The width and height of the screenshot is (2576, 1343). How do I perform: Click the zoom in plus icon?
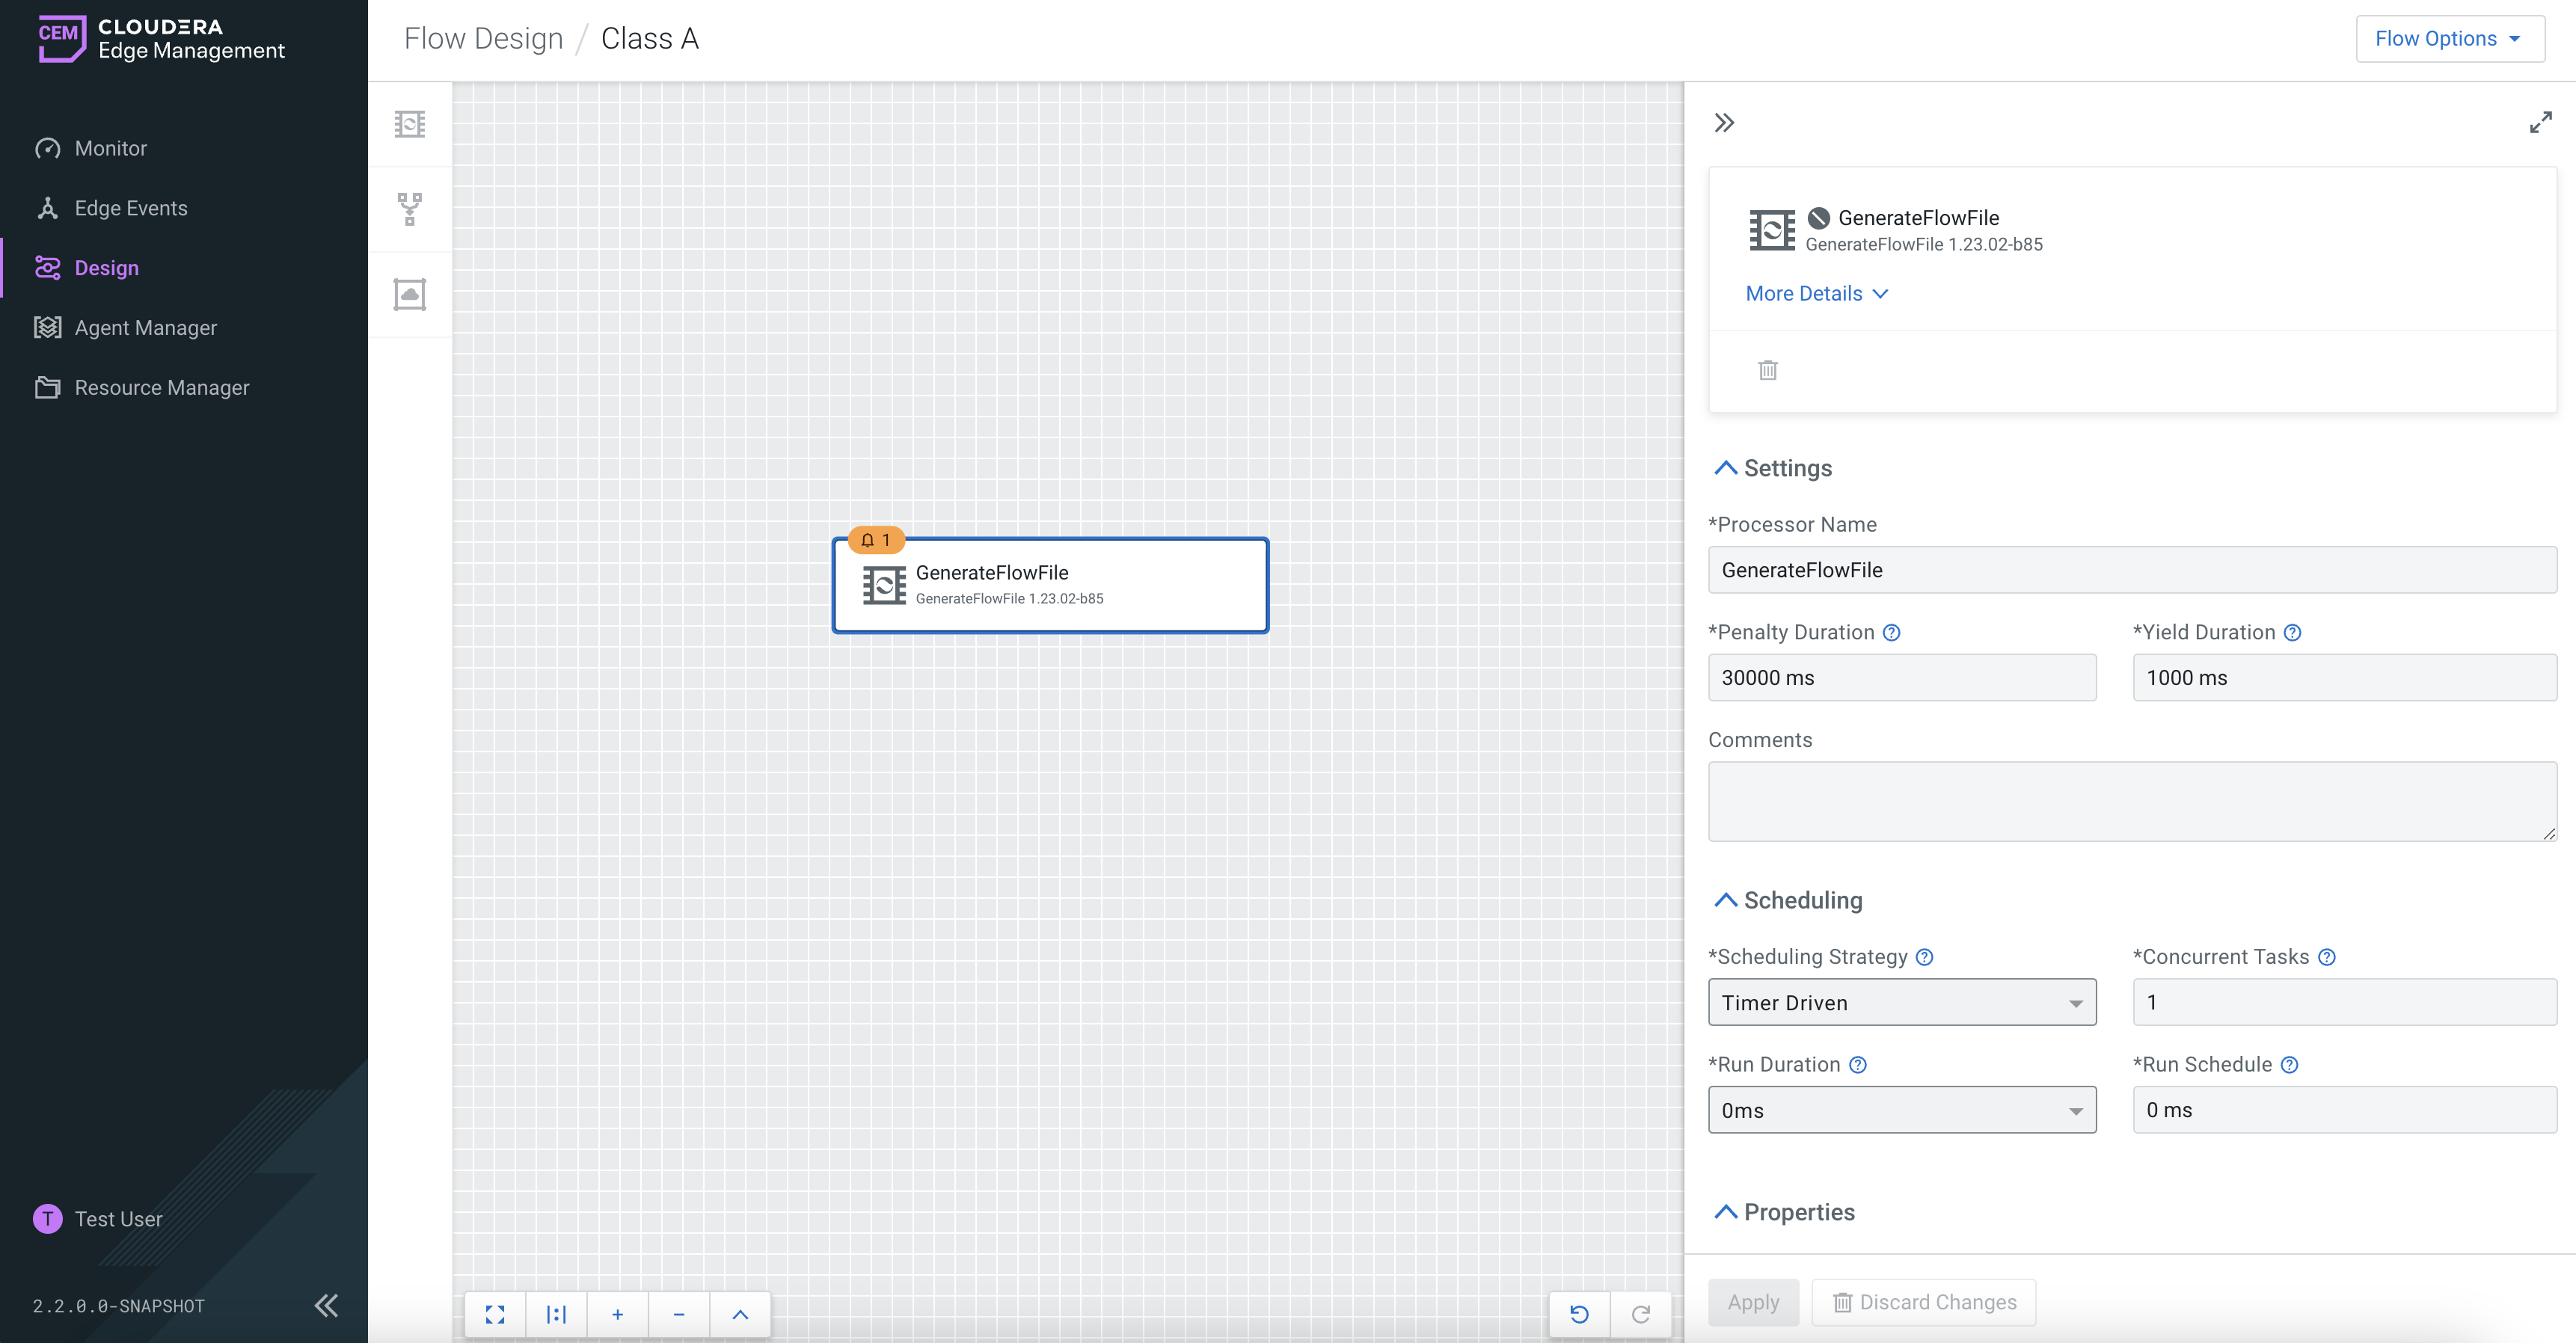point(617,1314)
